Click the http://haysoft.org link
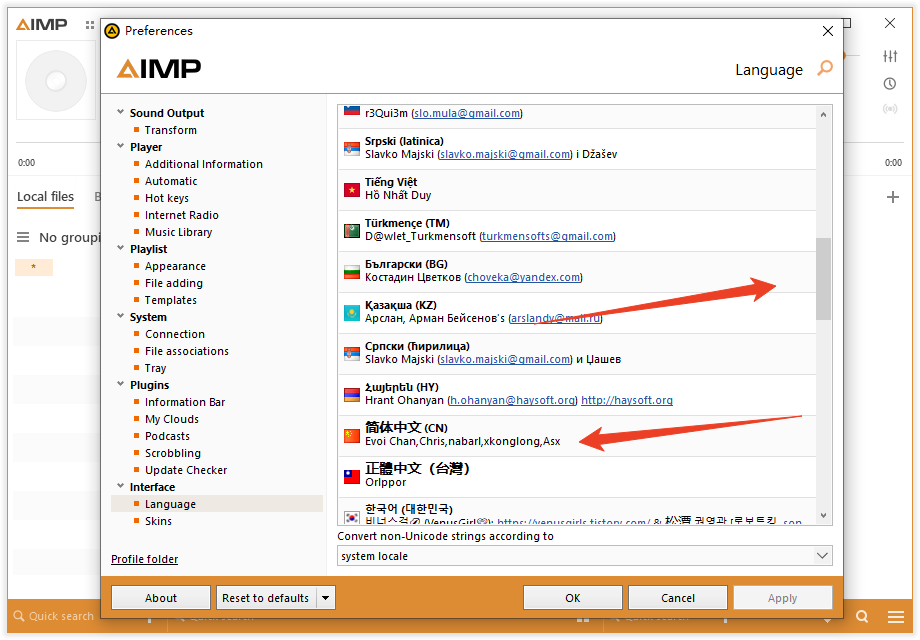This screenshot has width=920, height=640. click(x=627, y=400)
